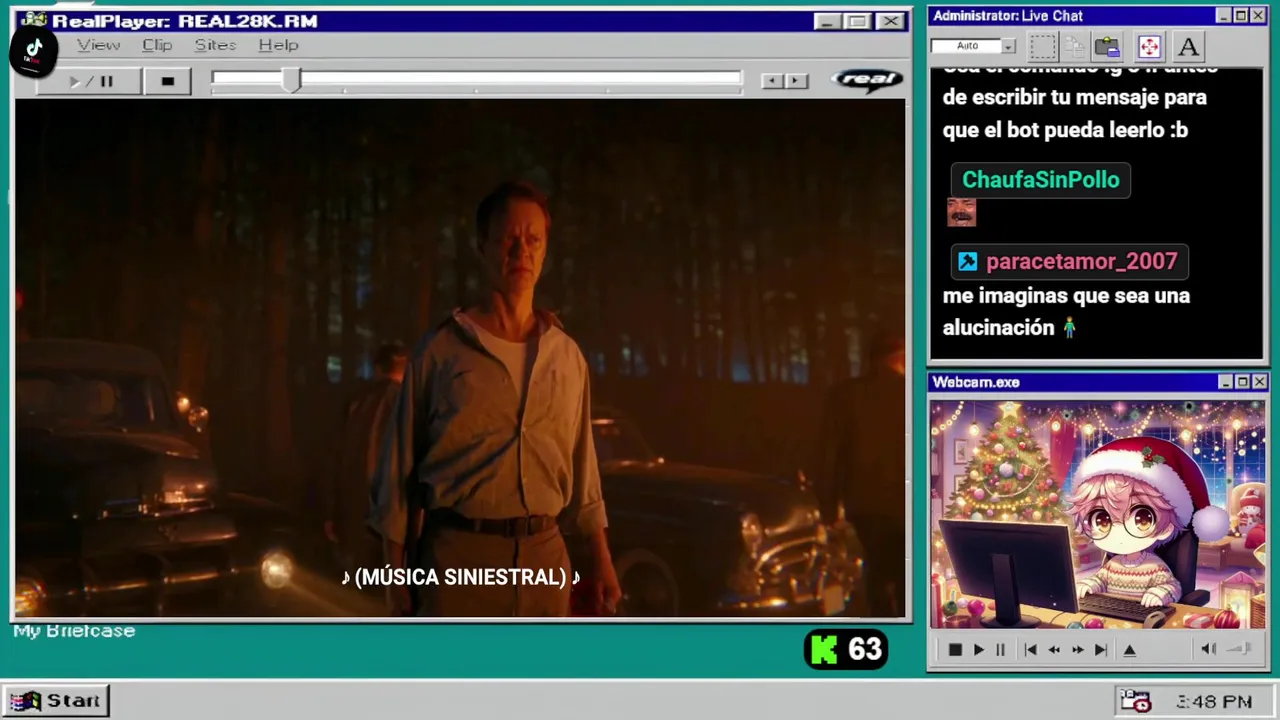This screenshot has width=1280, height=720.
Task: Click the text 'que el bot pueda leerlo :b'
Action: [x=1065, y=130]
